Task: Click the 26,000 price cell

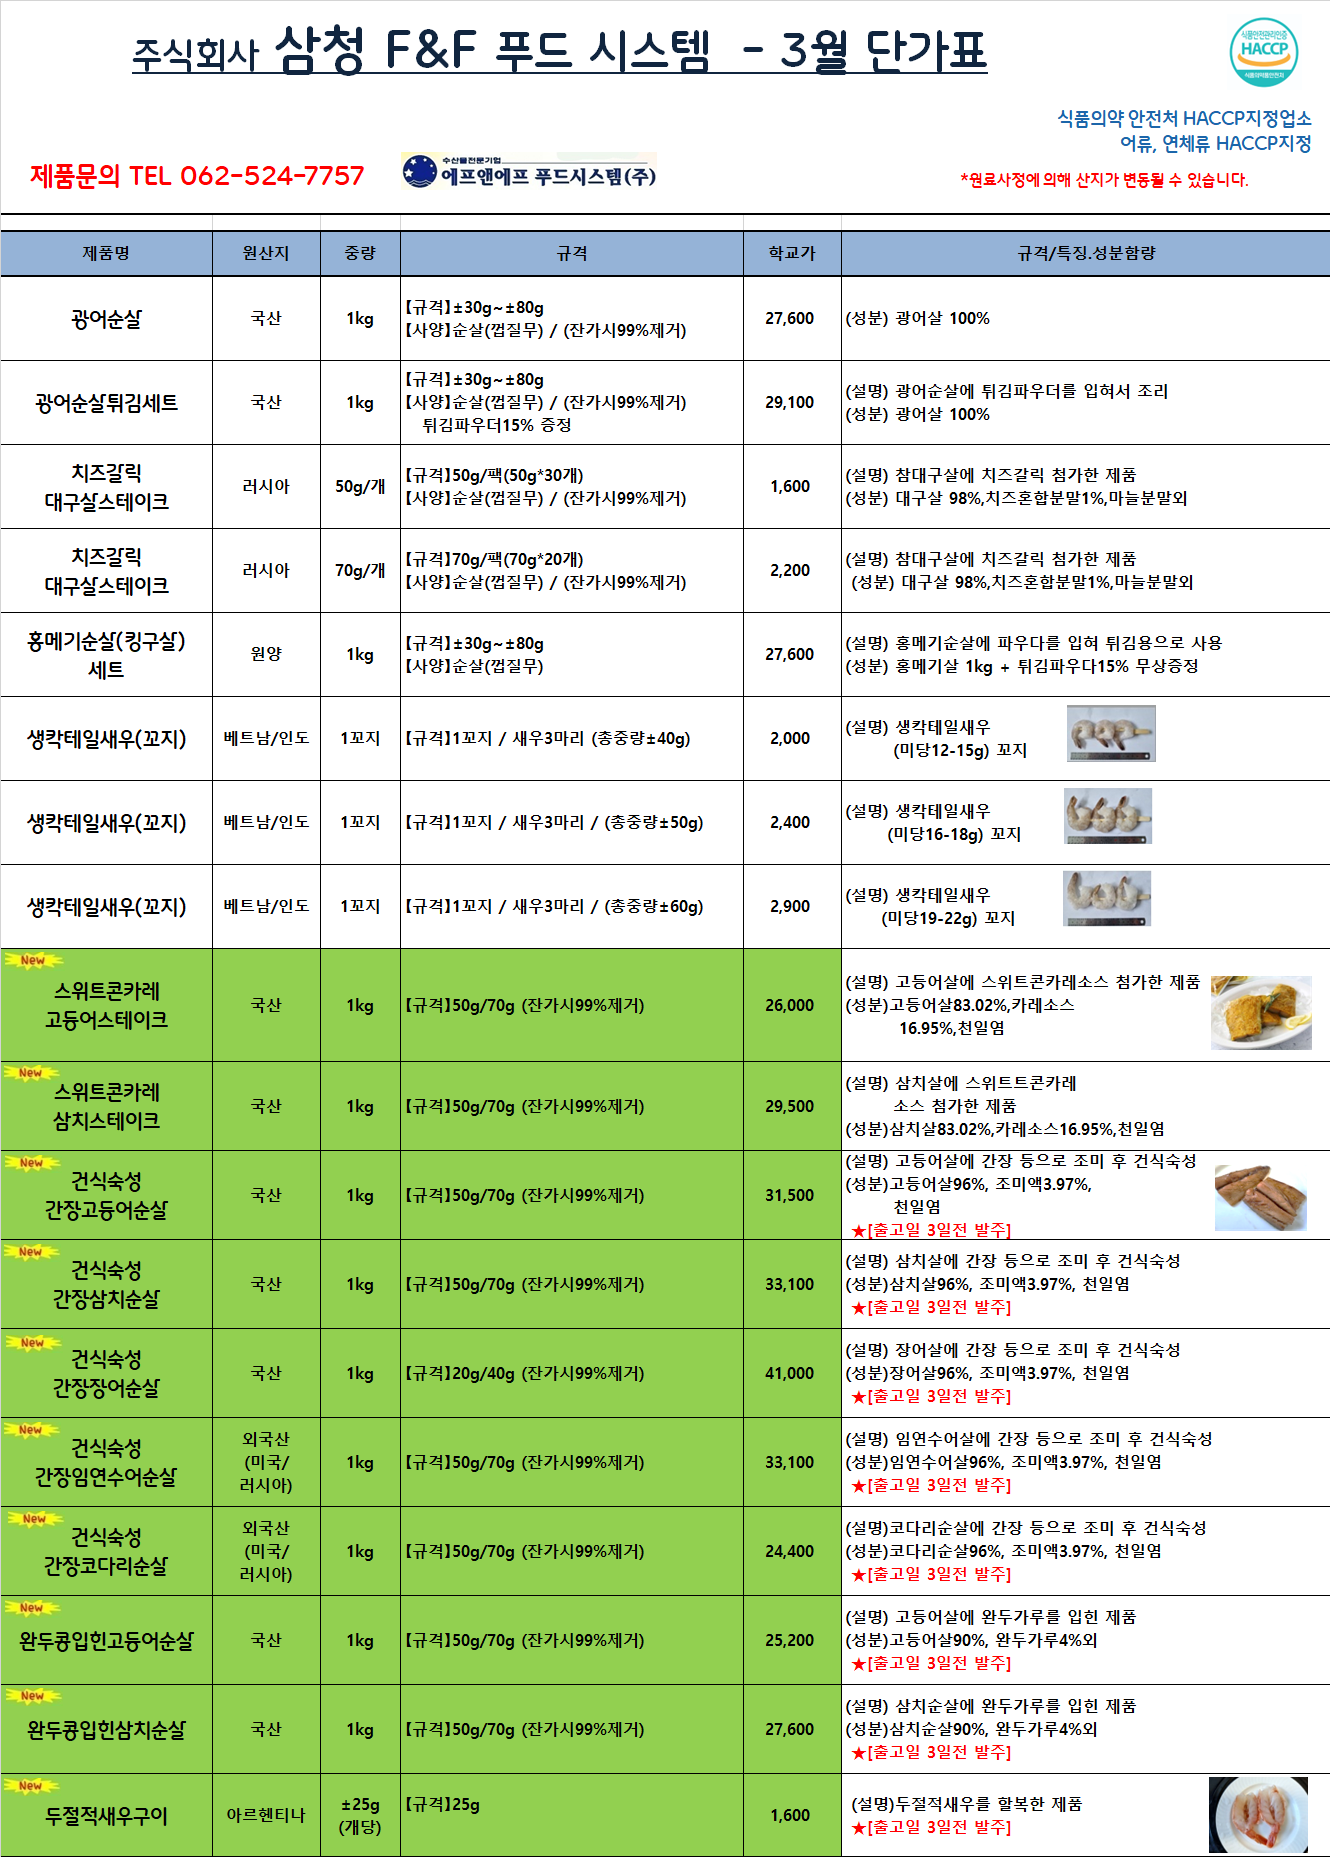Action: point(790,1005)
